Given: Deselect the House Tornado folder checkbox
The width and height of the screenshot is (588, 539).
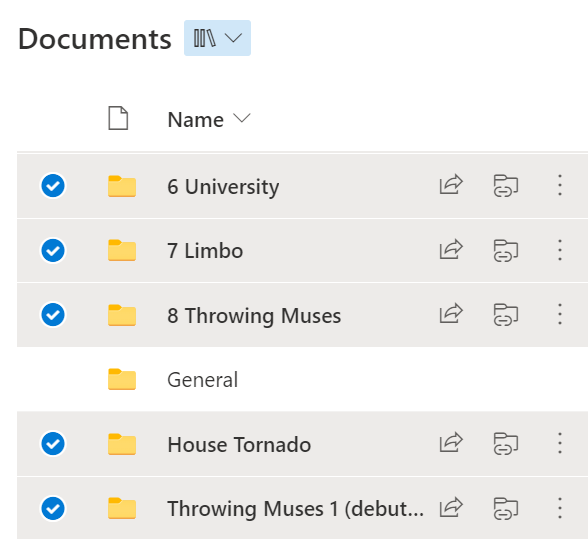Looking at the screenshot, I should (x=53, y=444).
